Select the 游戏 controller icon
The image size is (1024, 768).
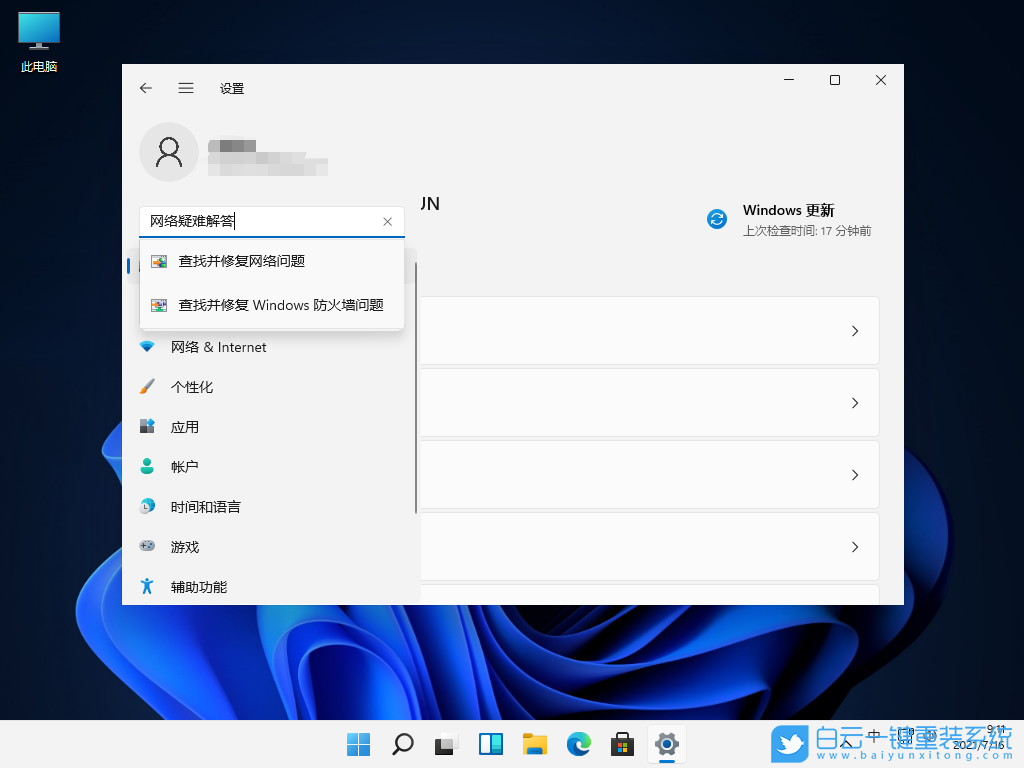(x=147, y=547)
